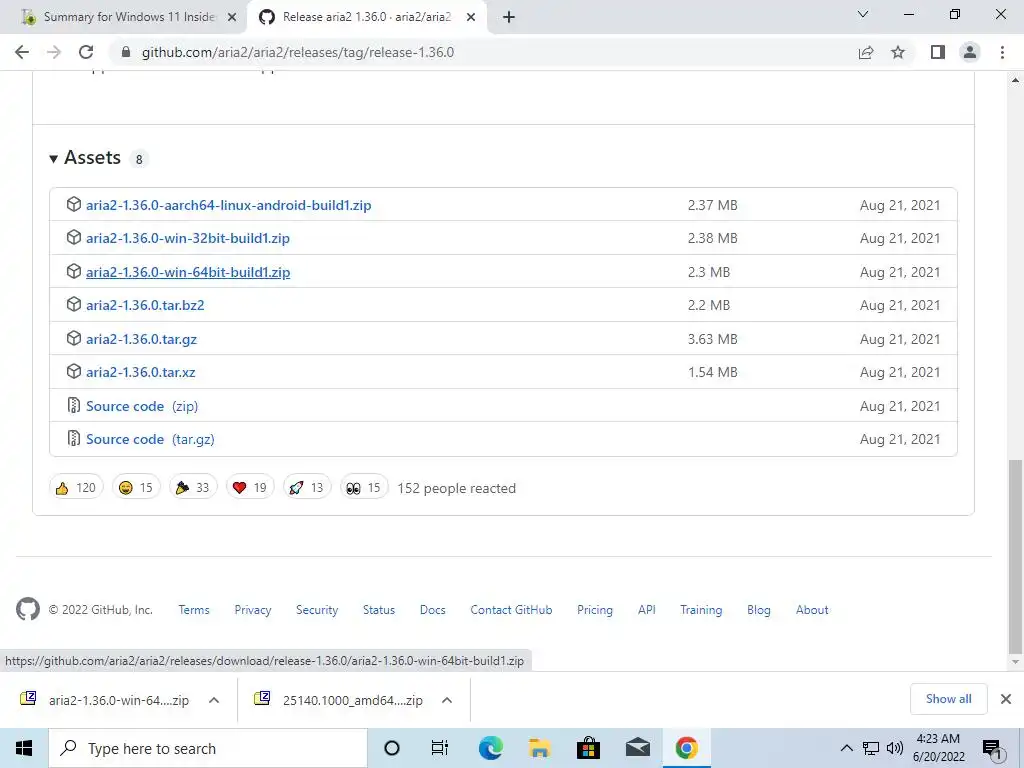Open Chrome's three-dot menu
The width and height of the screenshot is (1024, 768).
coord(1002,52)
